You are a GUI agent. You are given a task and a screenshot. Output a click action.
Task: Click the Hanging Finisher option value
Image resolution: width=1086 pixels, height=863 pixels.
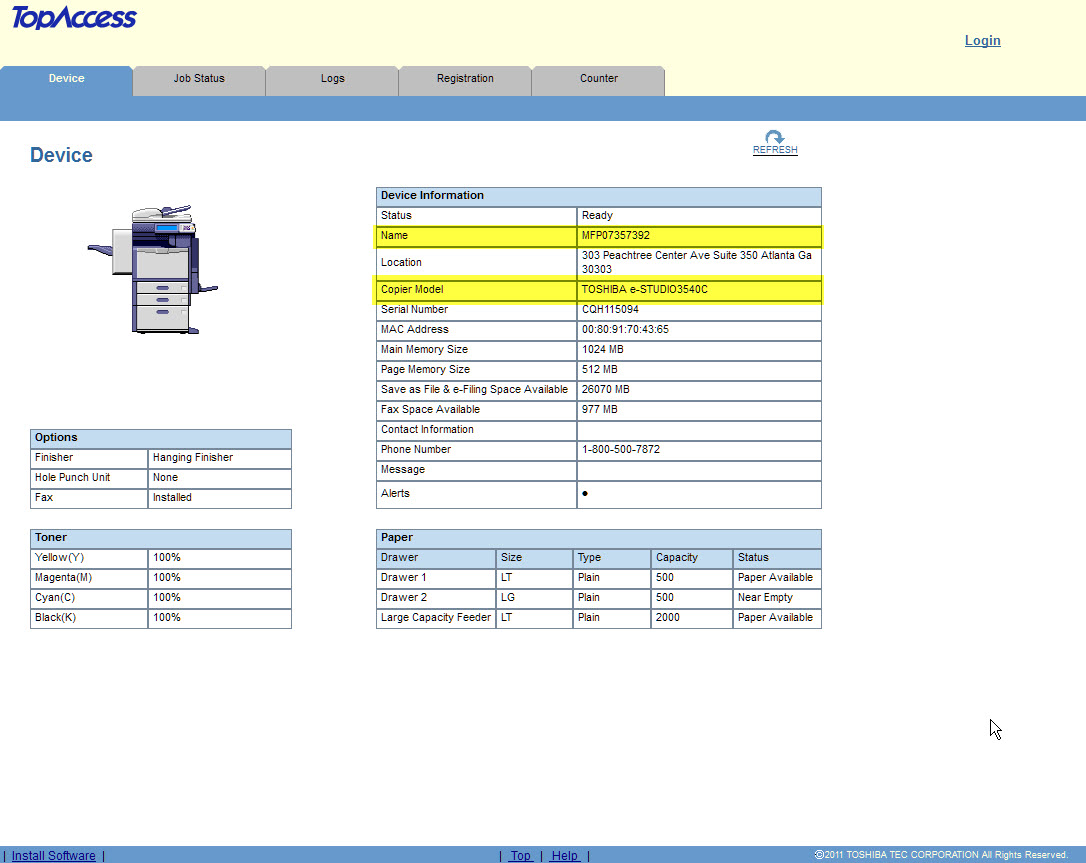point(192,458)
